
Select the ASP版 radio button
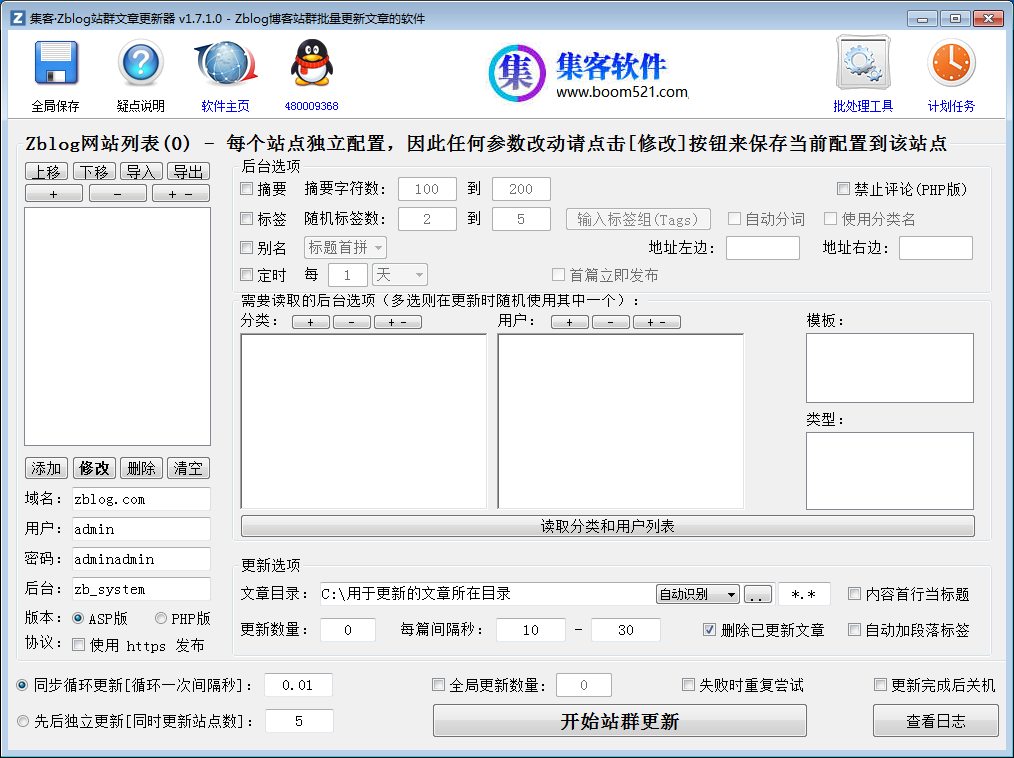point(78,618)
